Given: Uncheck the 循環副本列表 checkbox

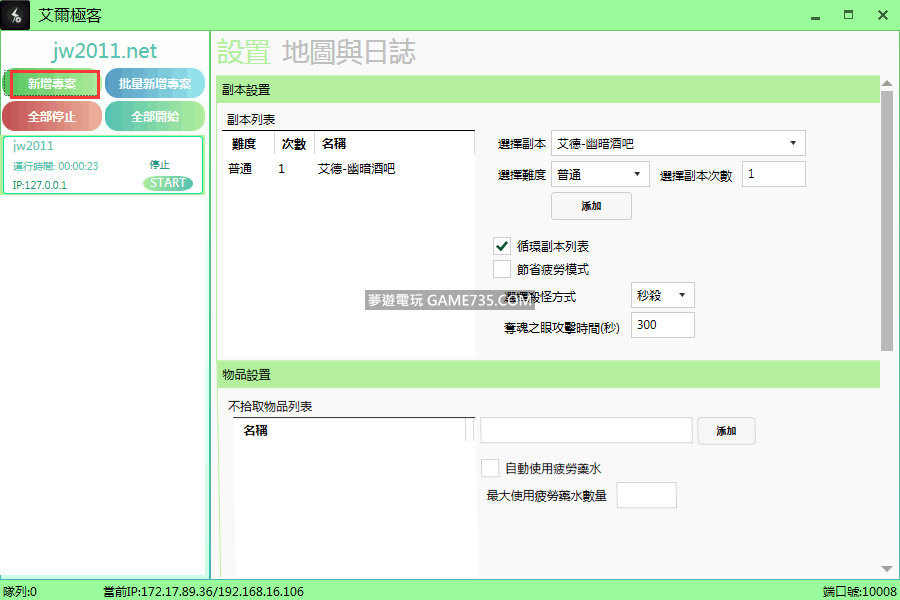Looking at the screenshot, I should tap(502, 246).
